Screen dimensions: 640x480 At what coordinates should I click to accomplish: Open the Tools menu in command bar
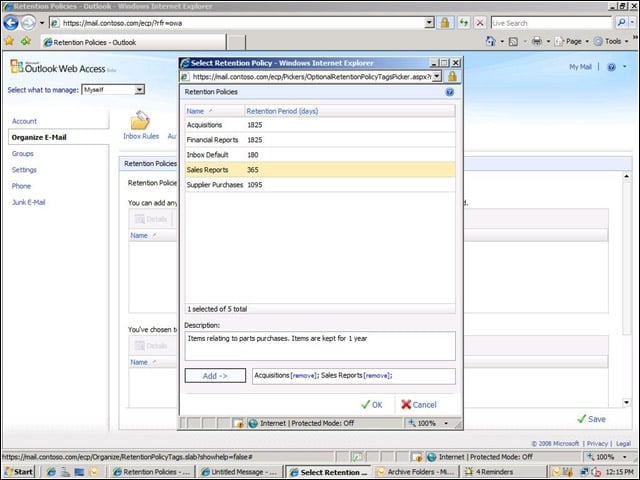(611, 41)
